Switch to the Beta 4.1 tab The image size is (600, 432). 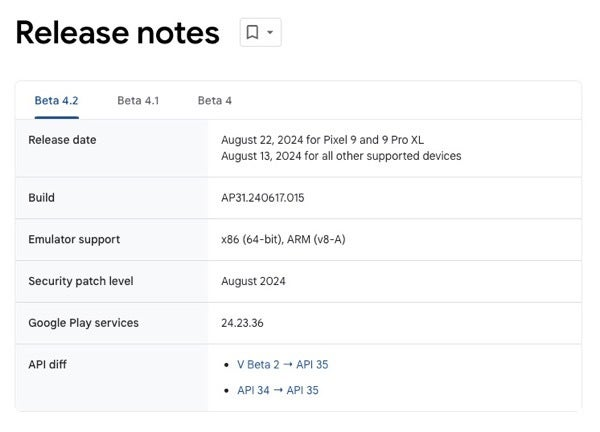click(x=138, y=100)
